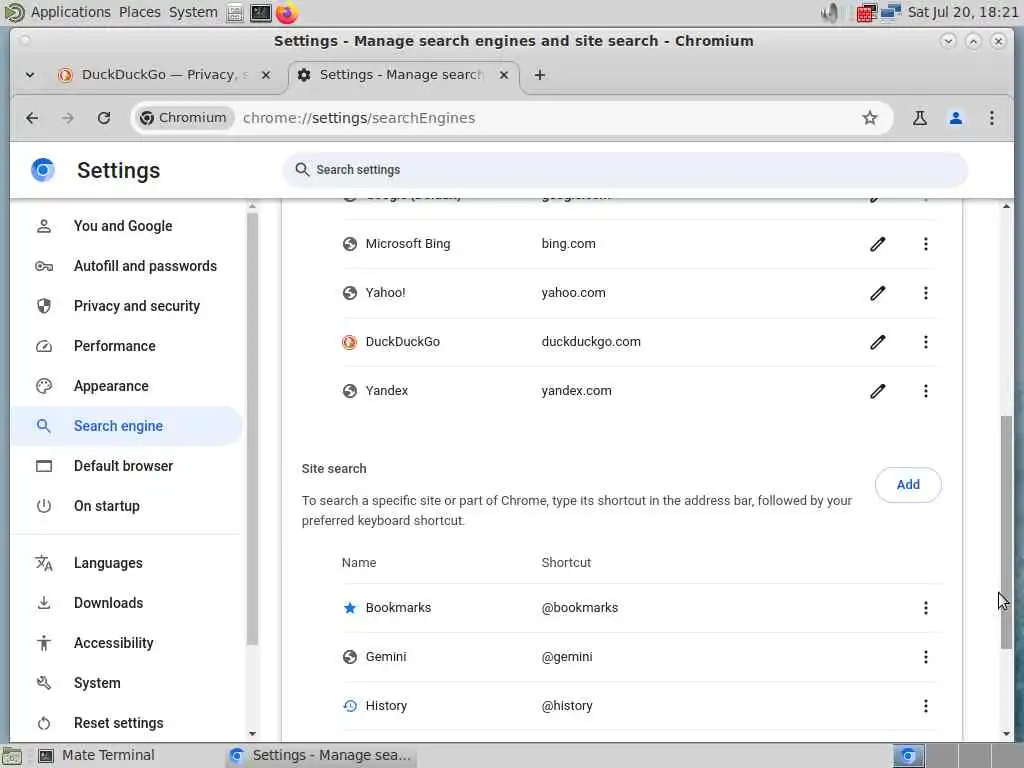This screenshot has width=1024, height=768.
Task: Open Chrome Labs flask icon
Action: (x=920, y=118)
